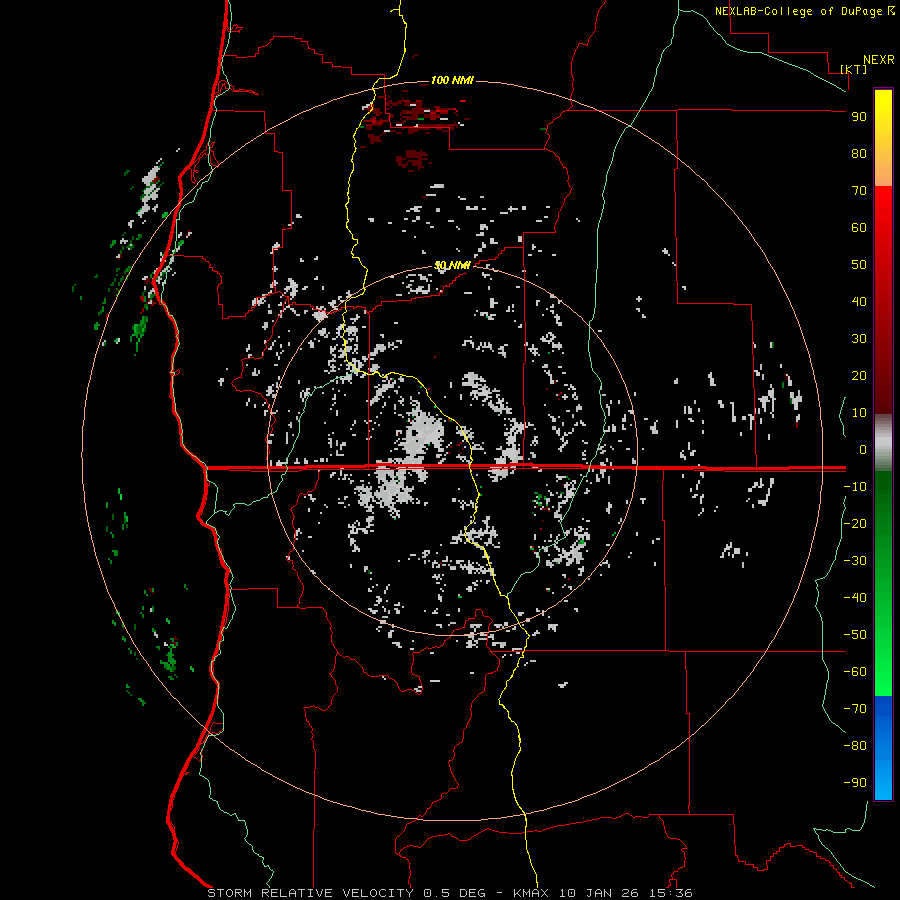
Task: Click the 80 value on velocity scale
Action: coord(859,153)
